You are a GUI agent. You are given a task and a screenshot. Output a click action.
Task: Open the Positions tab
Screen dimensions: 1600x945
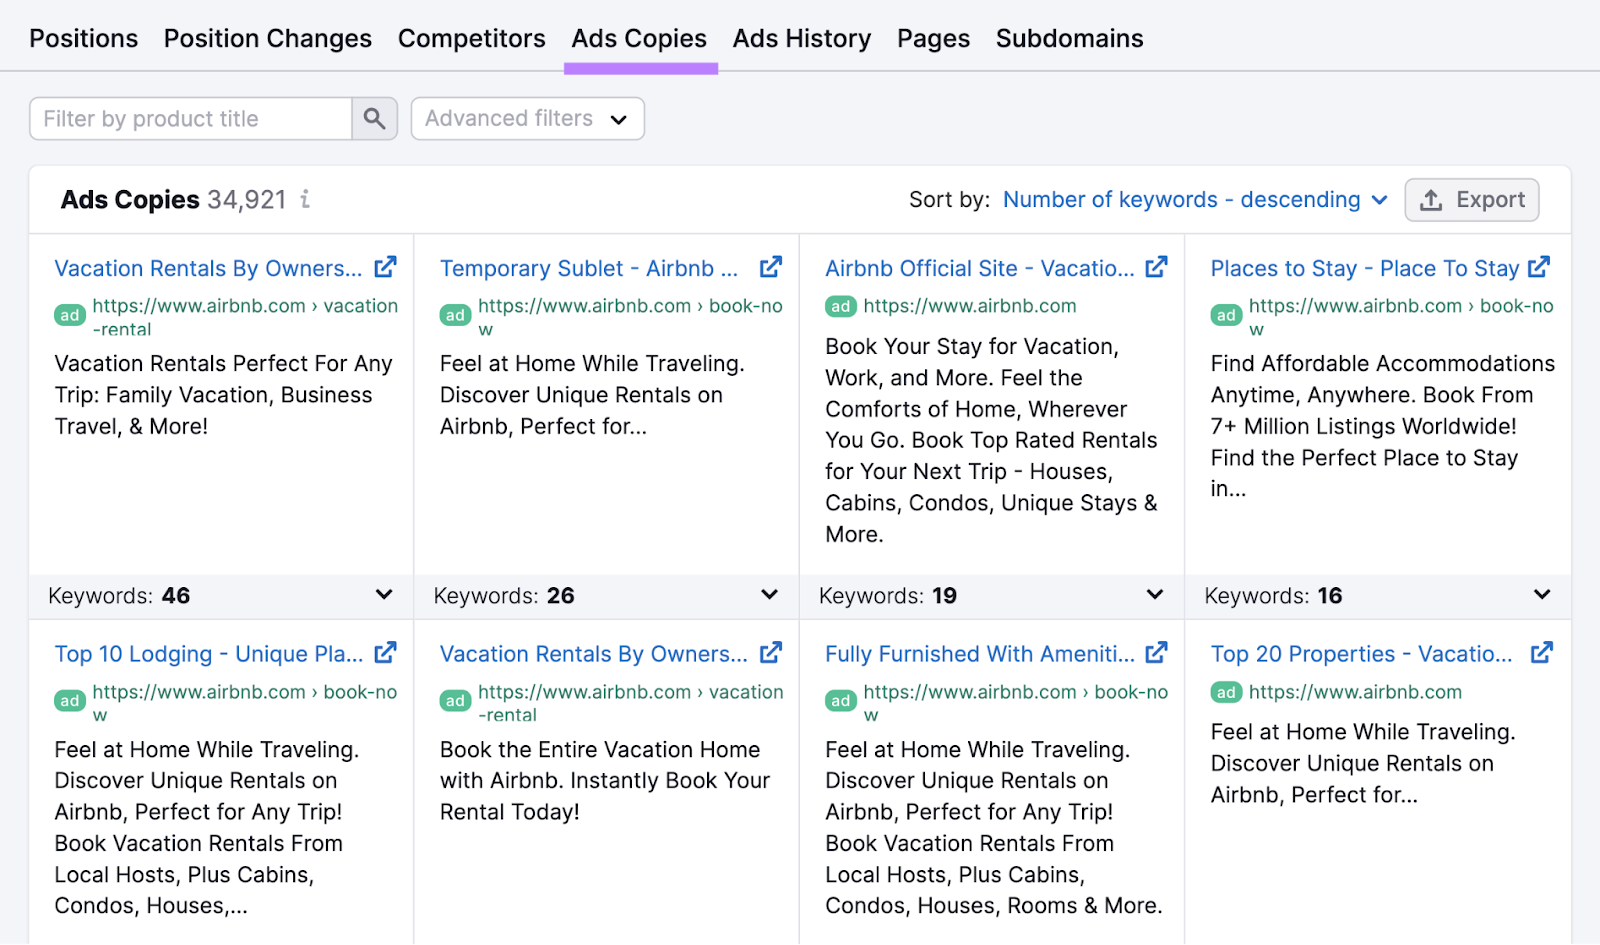84,38
